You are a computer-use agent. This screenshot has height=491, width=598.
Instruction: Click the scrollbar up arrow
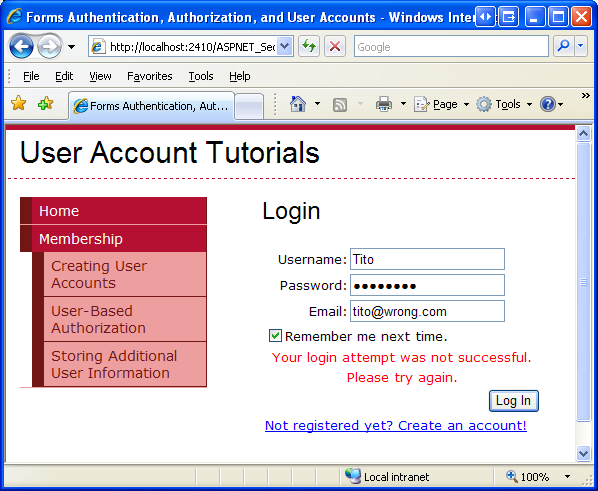[x=583, y=134]
